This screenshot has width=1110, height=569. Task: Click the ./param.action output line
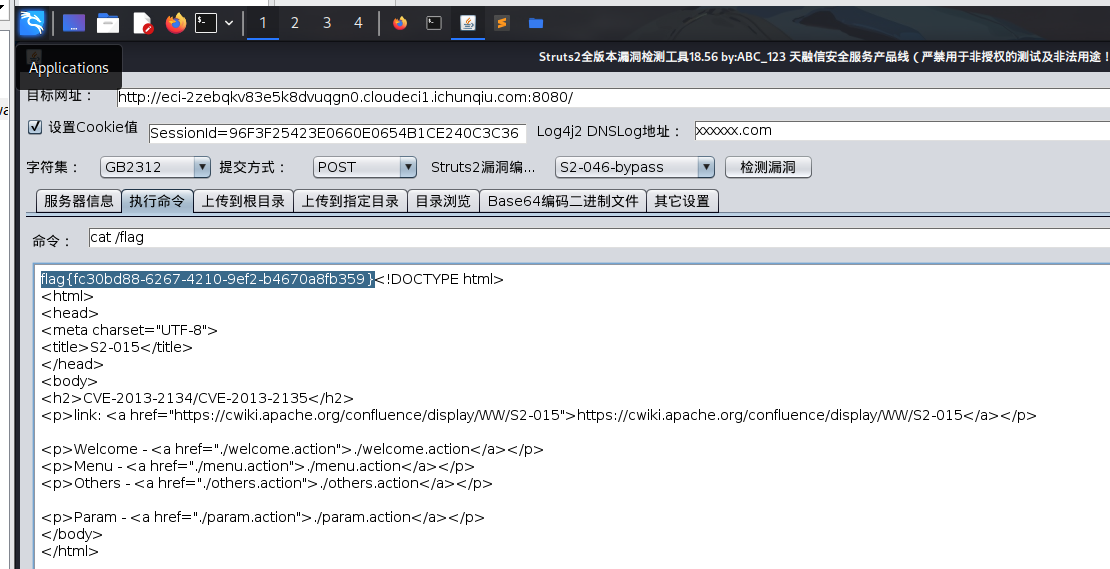pyautogui.click(x=263, y=517)
